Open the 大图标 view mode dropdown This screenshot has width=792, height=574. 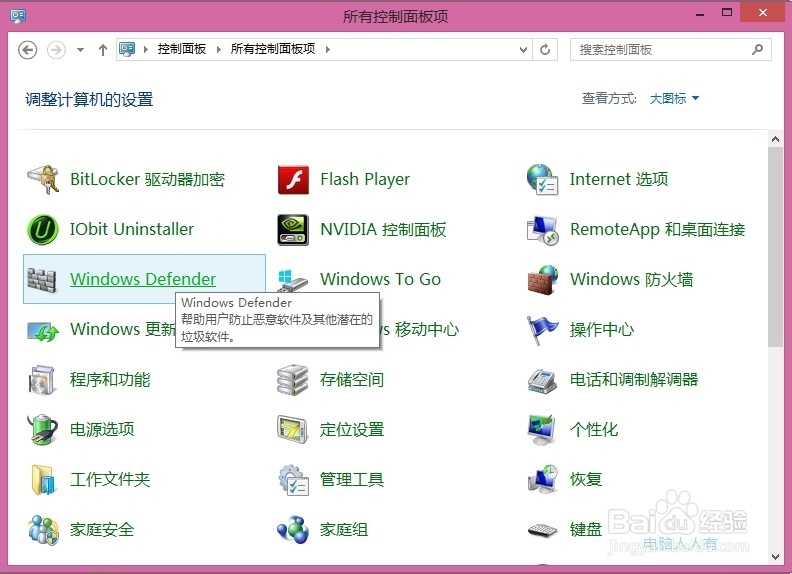674,98
